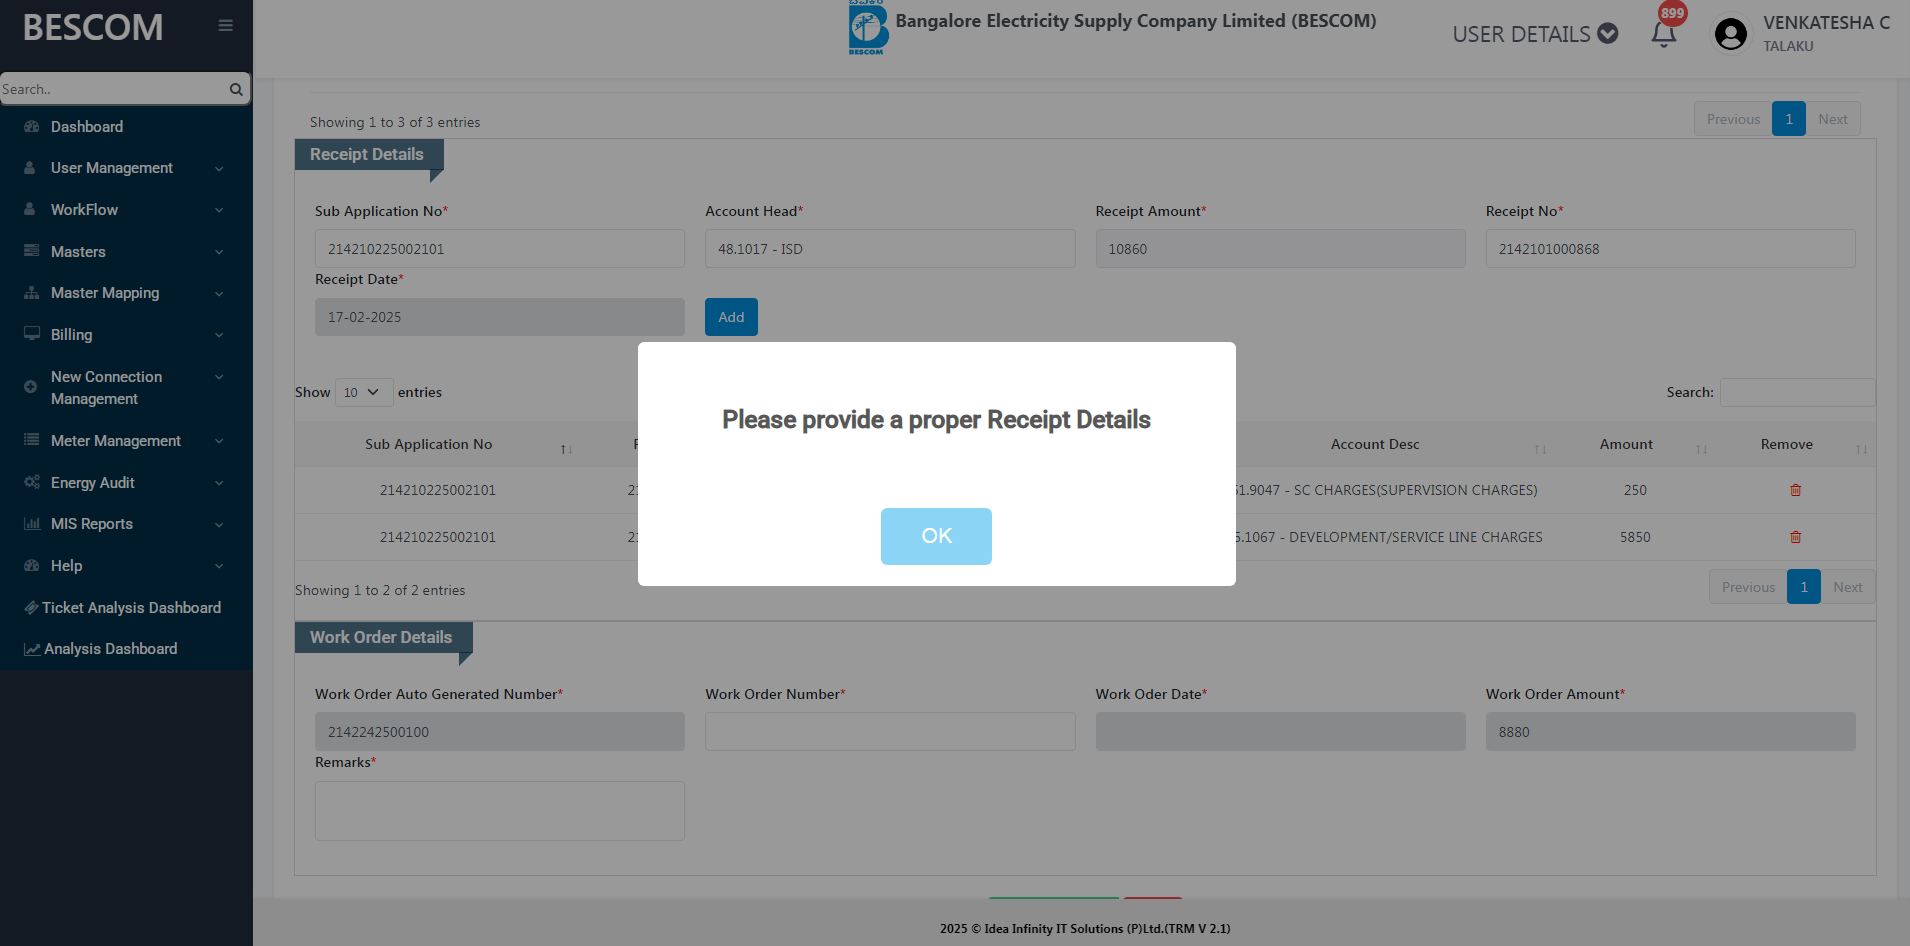Open the Help menu
Image resolution: width=1910 pixels, height=946 pixels.
pos(67,565)
